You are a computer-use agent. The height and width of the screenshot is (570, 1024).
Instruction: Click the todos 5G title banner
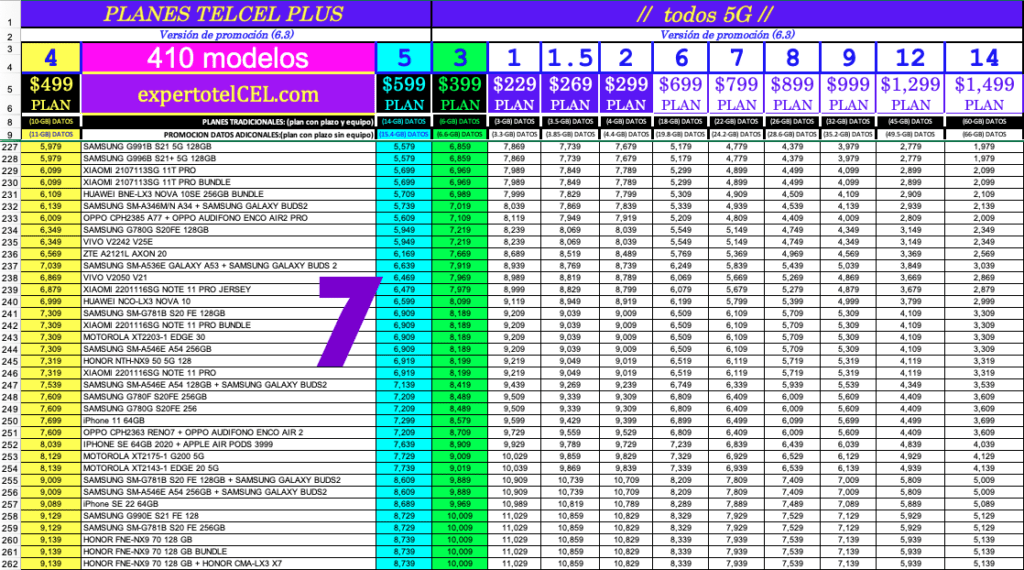726,14
